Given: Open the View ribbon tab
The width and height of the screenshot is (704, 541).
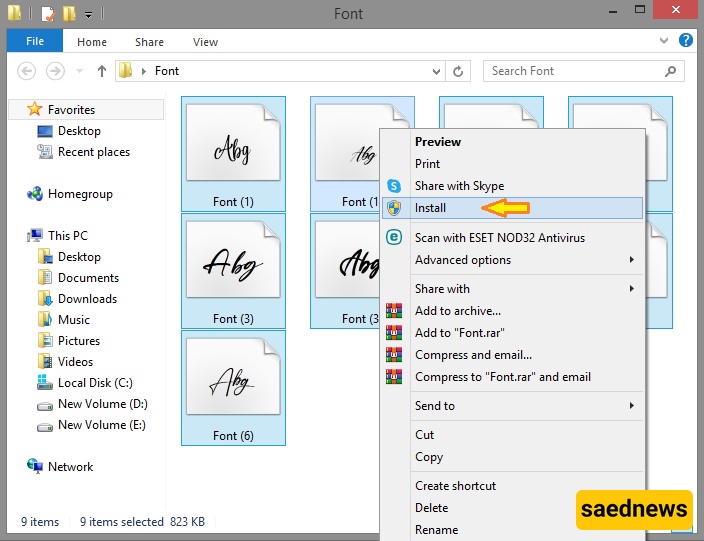Looking at the screenshot, I should tap(205, 42).
